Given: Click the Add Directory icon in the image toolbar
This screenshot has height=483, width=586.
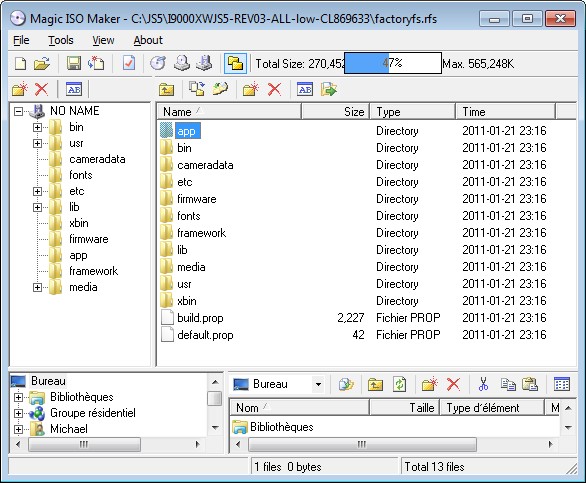Looking at the screenshot, I should [220, 89].
